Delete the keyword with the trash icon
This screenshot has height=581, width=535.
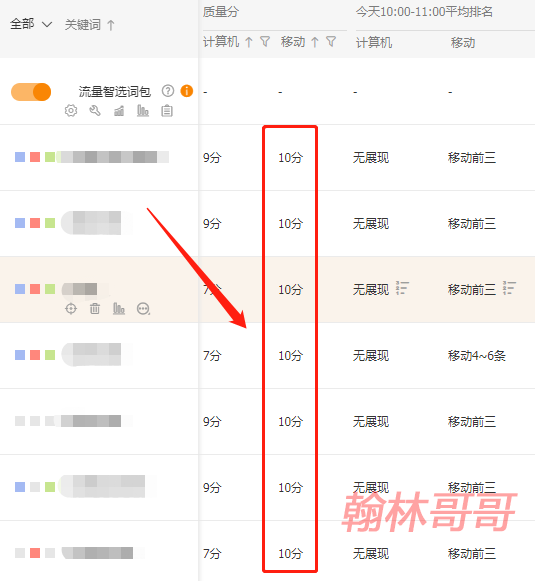tap(95, 308)
